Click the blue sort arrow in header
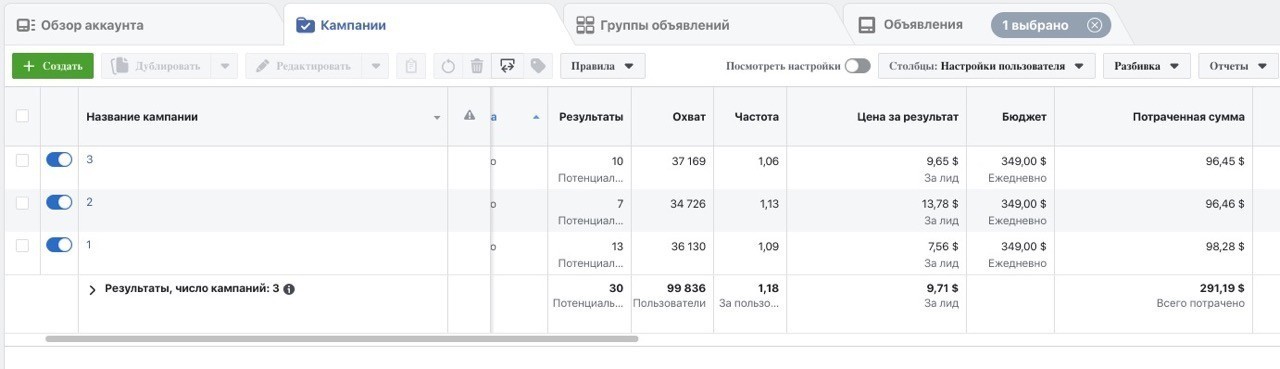Image resolution: width=1280 pixels, height=369 pixels. (536, 117)
